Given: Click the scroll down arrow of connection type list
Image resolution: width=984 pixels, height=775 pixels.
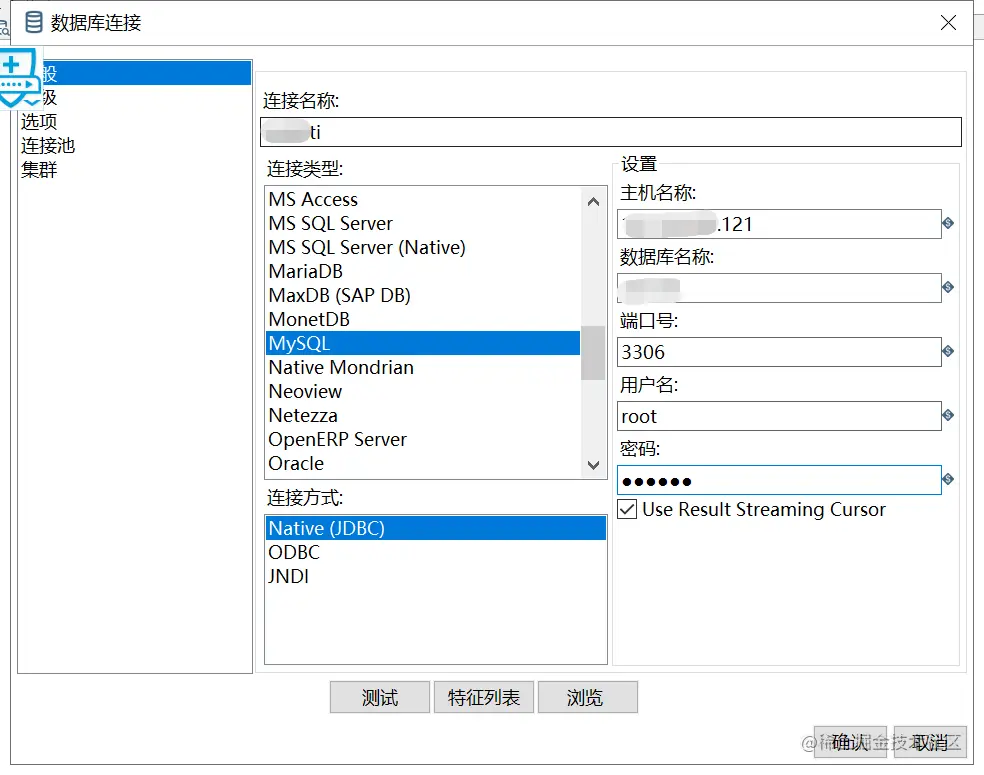Looking at the screenshot, I should click(x=593, y=465).
